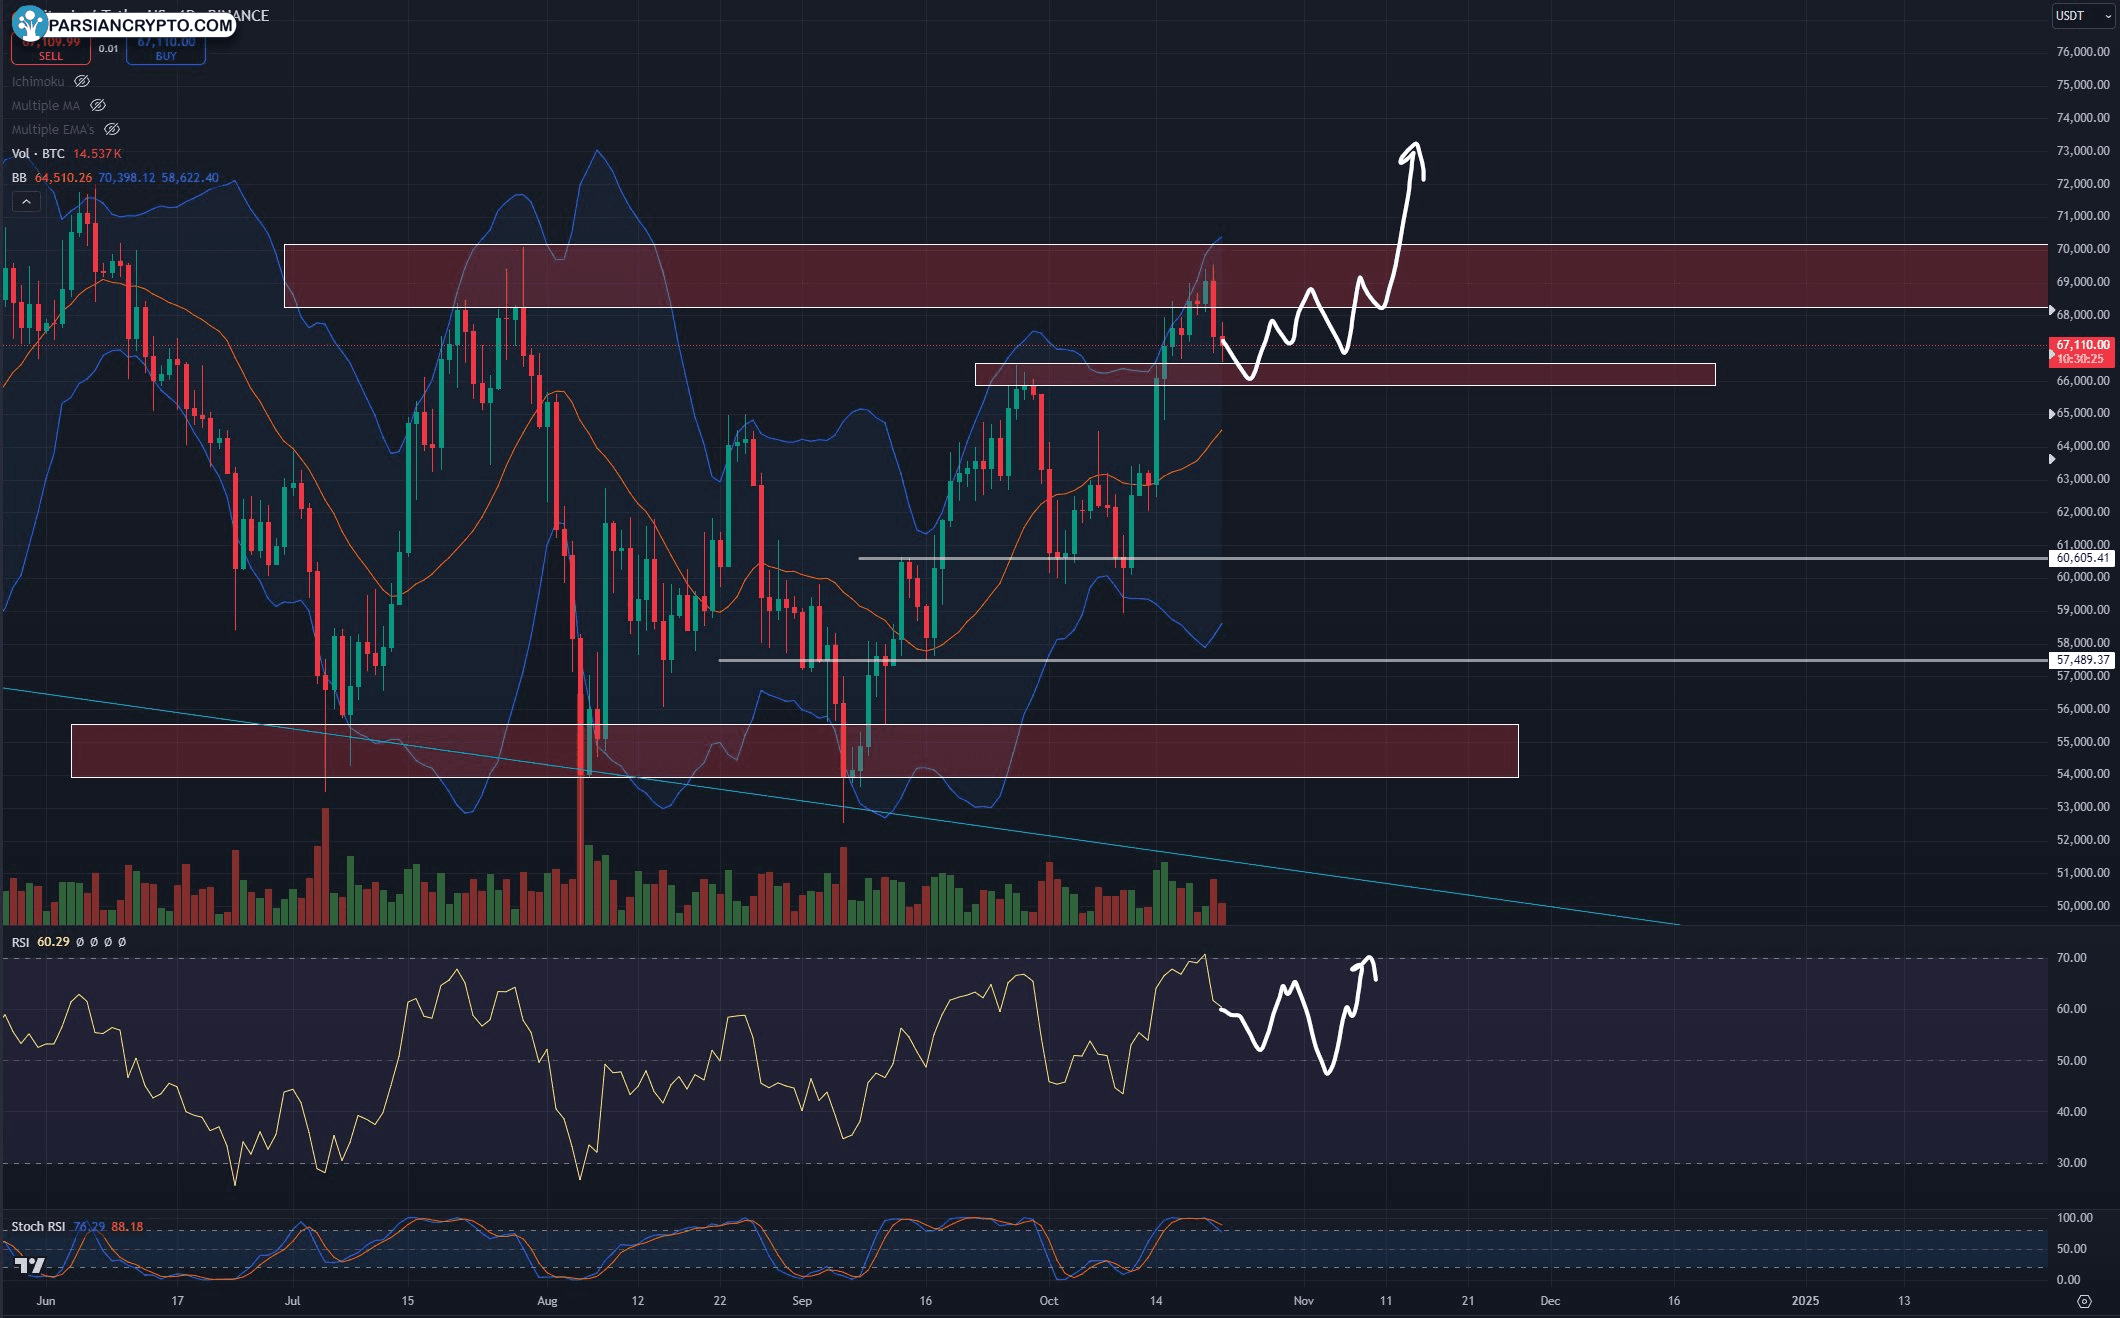Select the Multiple MA indicator label
Screen dimensions: 2120x1318
click(x=46, y=105)
